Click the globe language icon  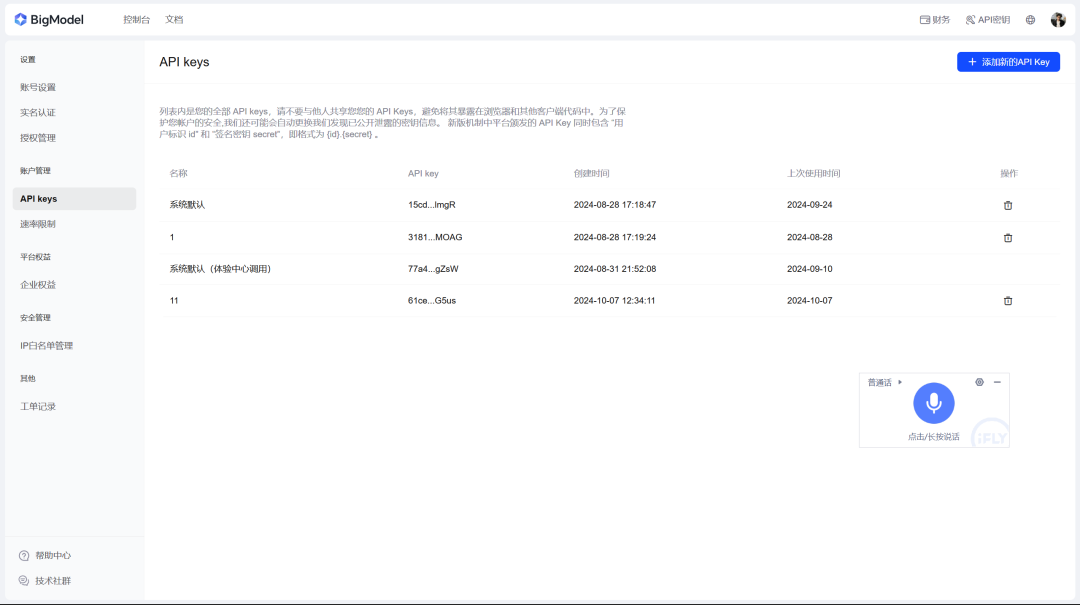point(1030,20)
